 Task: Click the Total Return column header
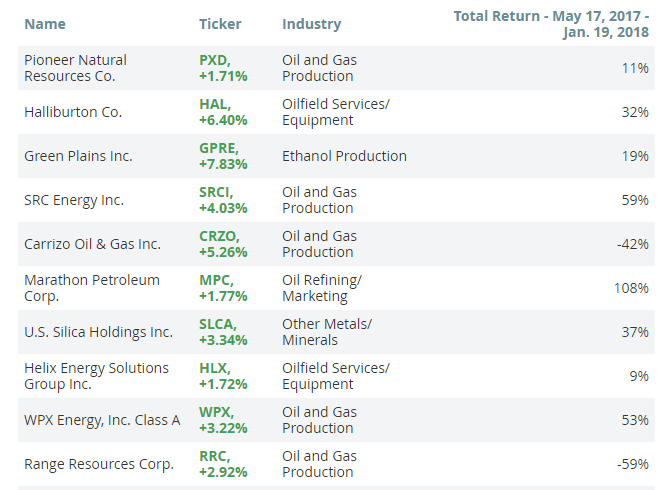(x=551, y=24)
